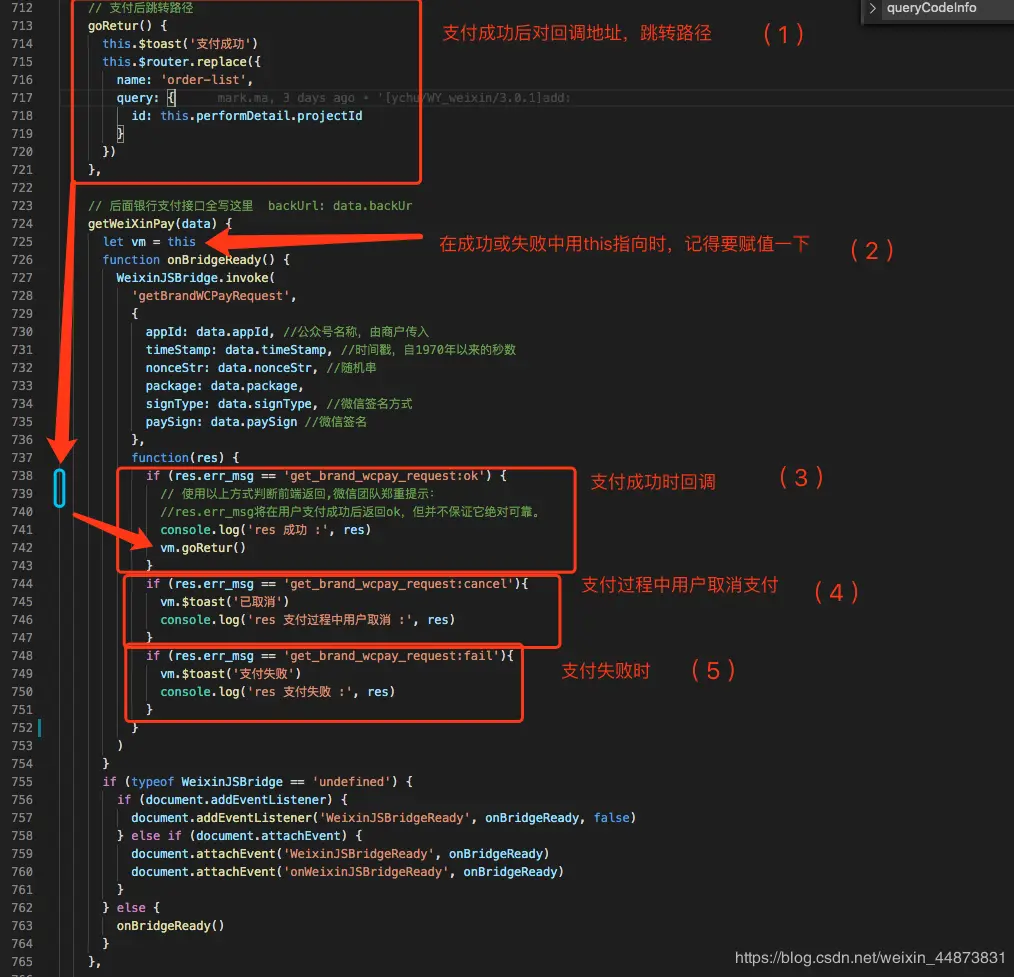The image size is (1014, 977).
Task: Click vm.$toast('支付失败') call
Action: click(x=231, y=674)
